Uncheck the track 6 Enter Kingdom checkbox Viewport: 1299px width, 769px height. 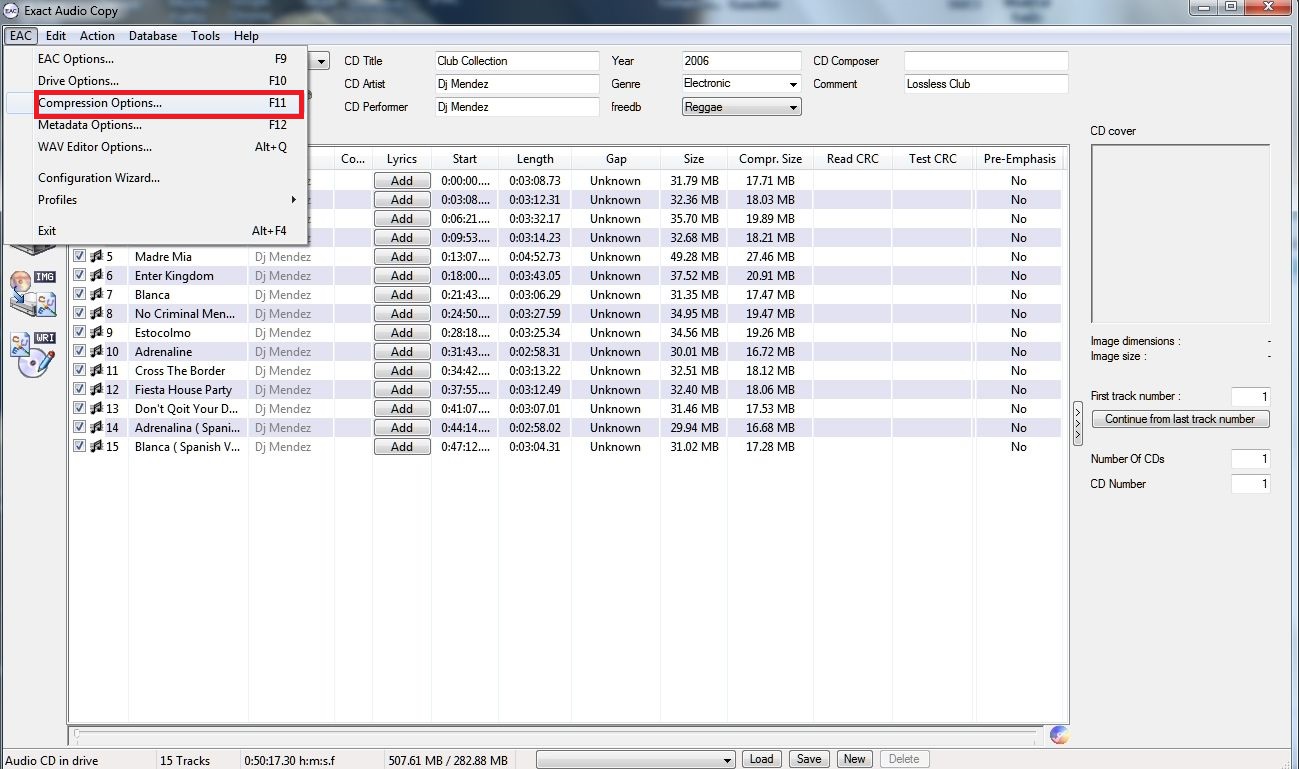[80, 276]
